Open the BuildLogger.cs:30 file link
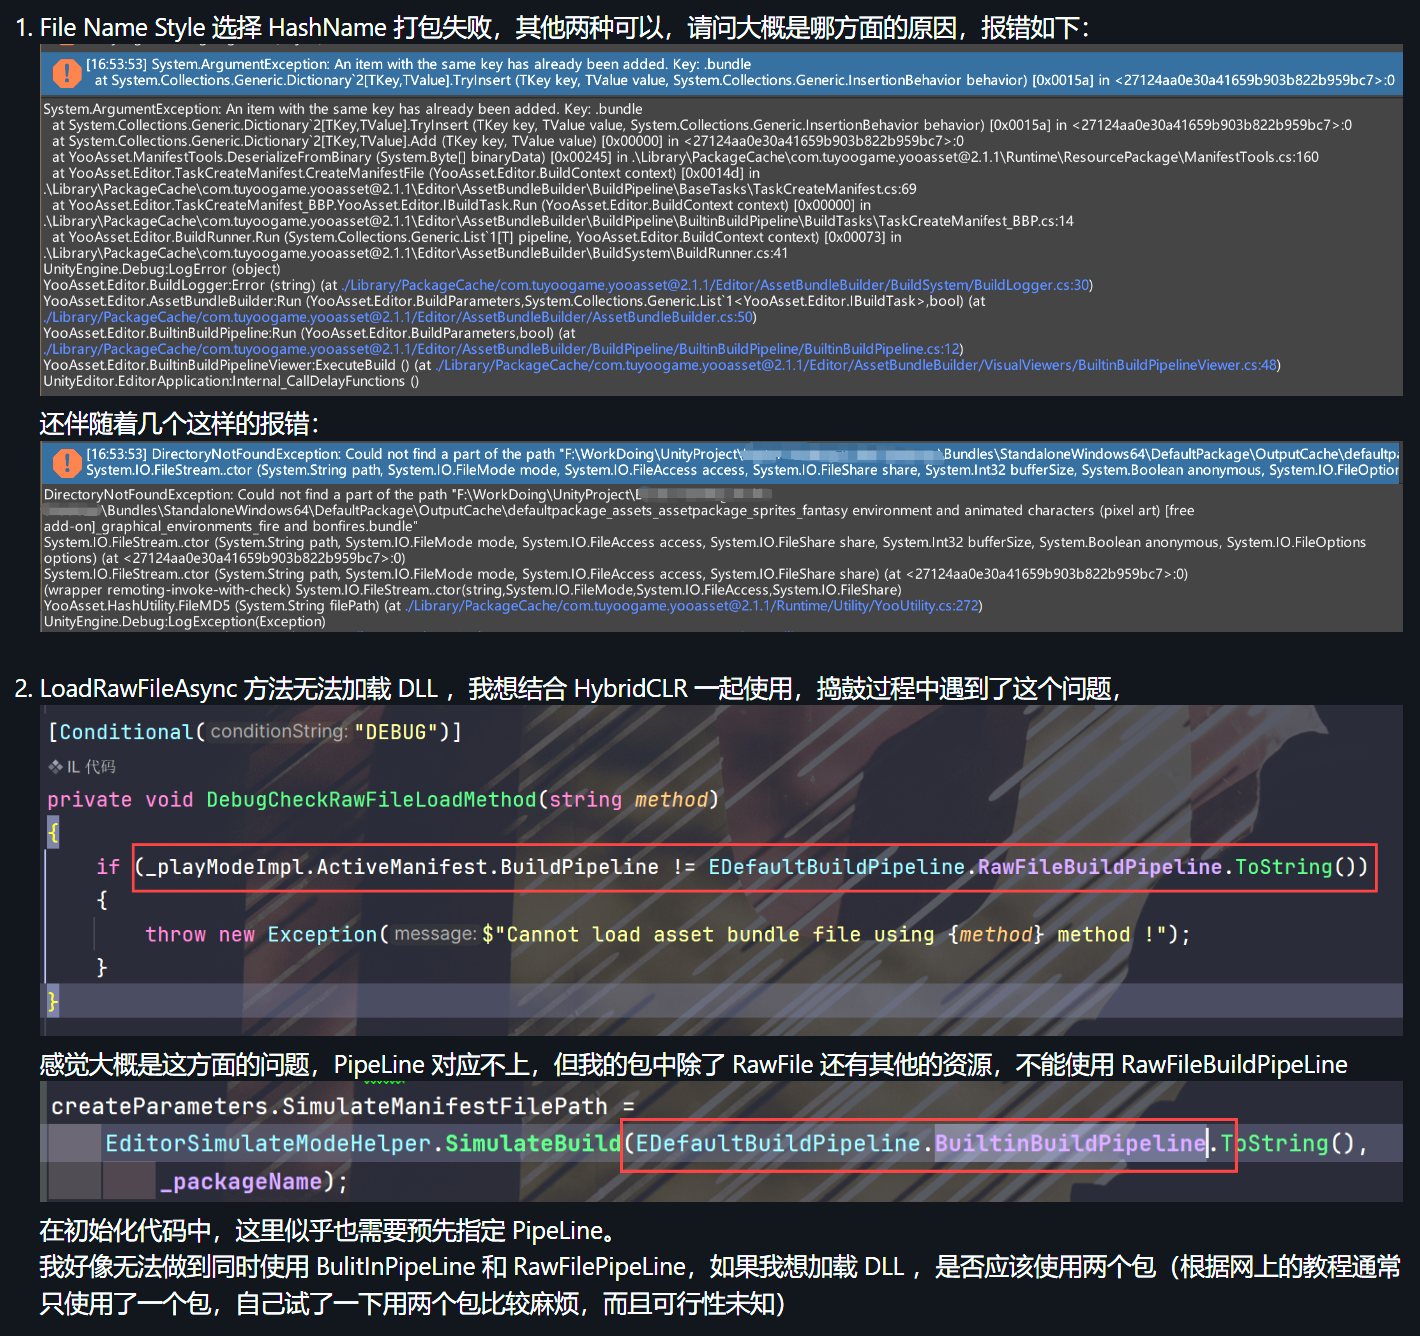 click(x=716, y=285)
